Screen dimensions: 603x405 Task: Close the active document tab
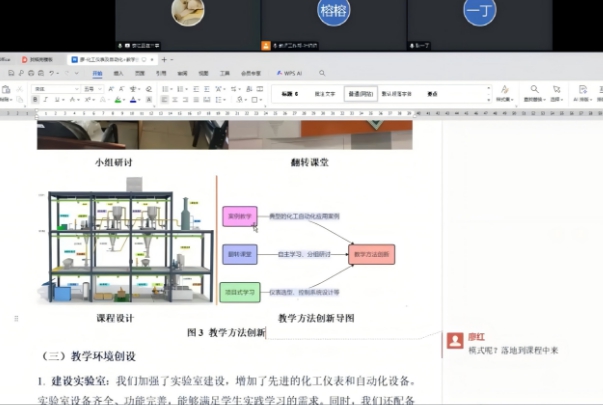tap(152, 60)
